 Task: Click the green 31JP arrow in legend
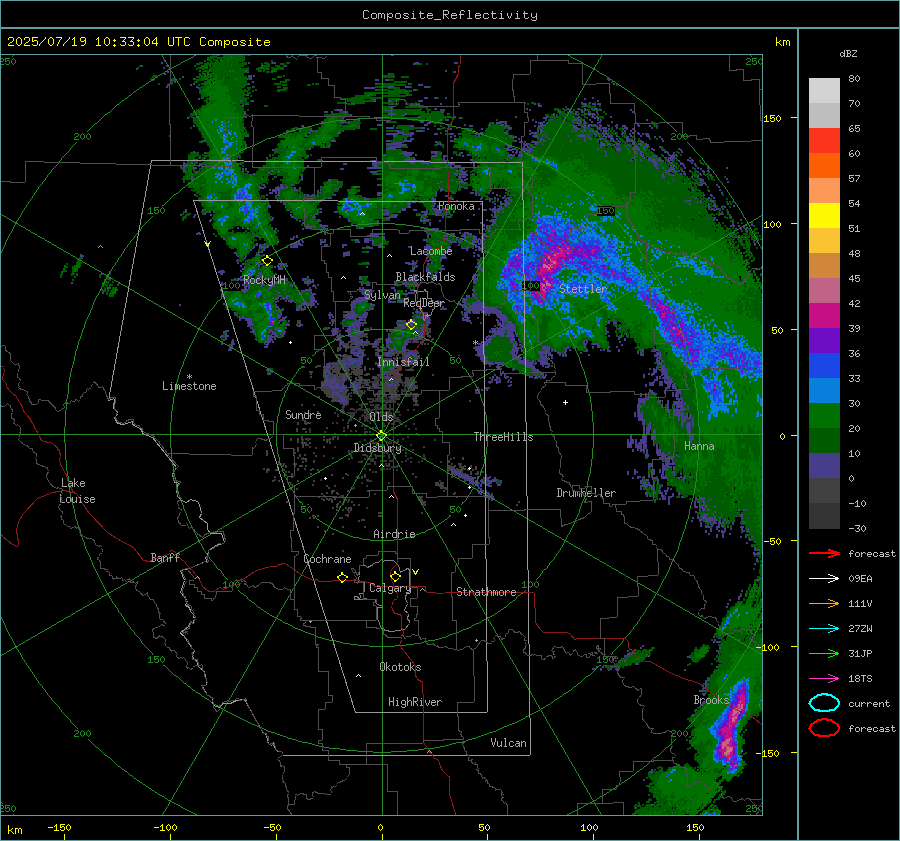[824, 653]
